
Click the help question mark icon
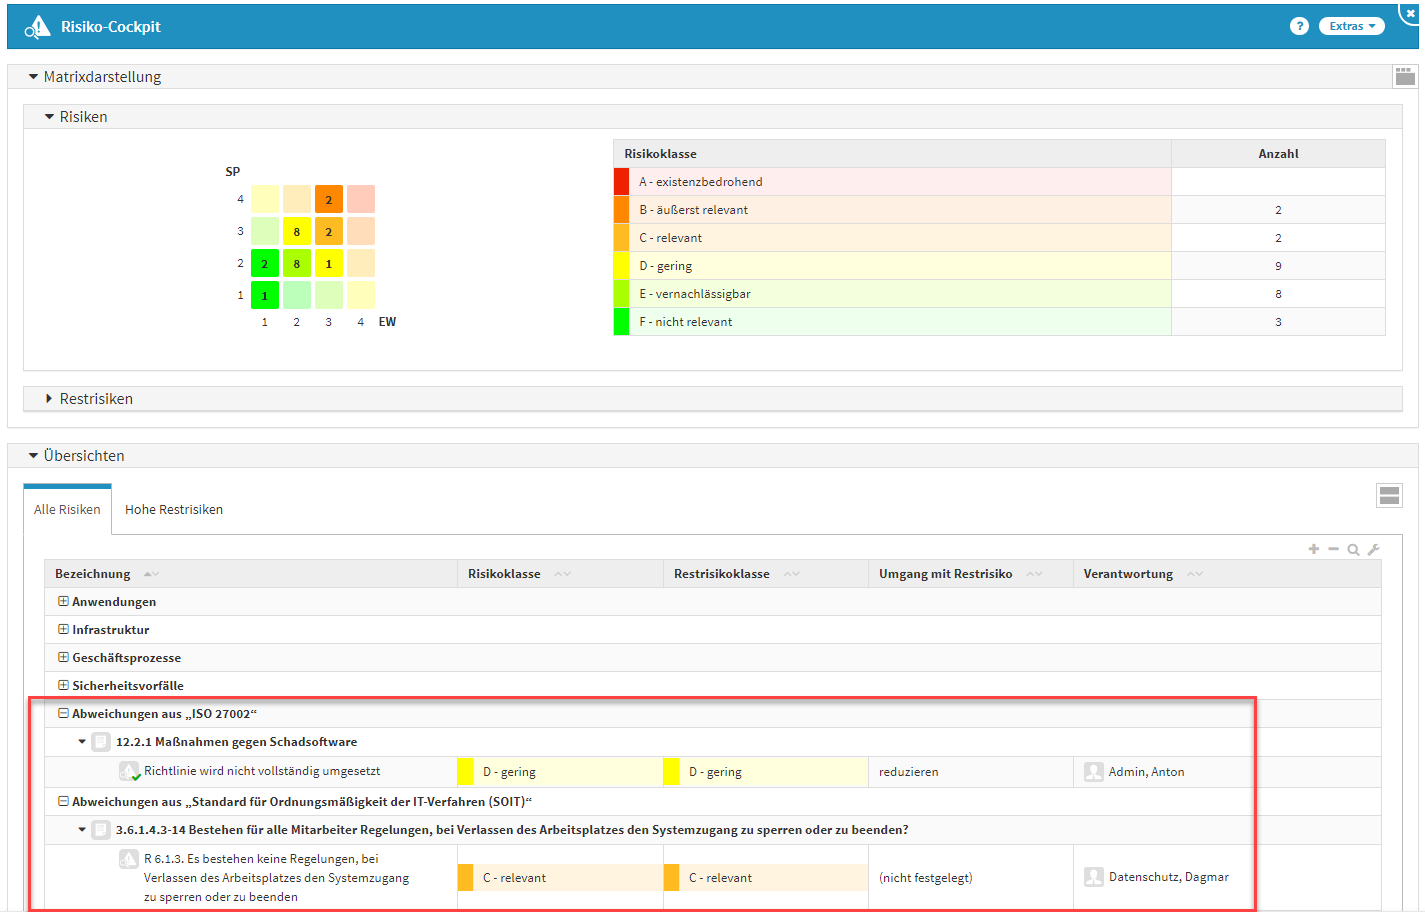click(x=1299, y=27)
